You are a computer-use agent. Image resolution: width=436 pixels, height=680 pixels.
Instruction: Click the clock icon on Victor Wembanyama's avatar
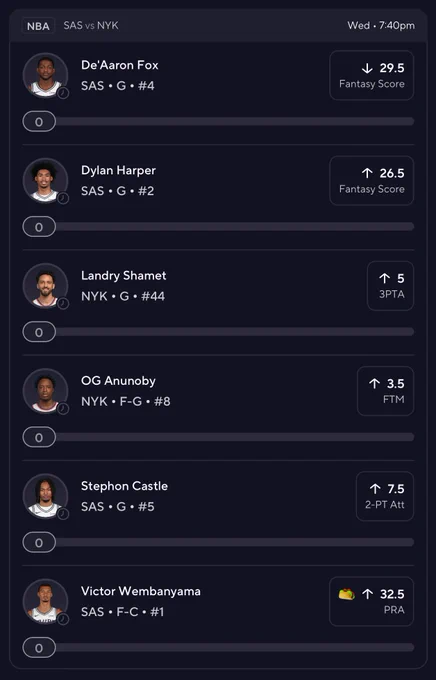[x=63, y=619]
